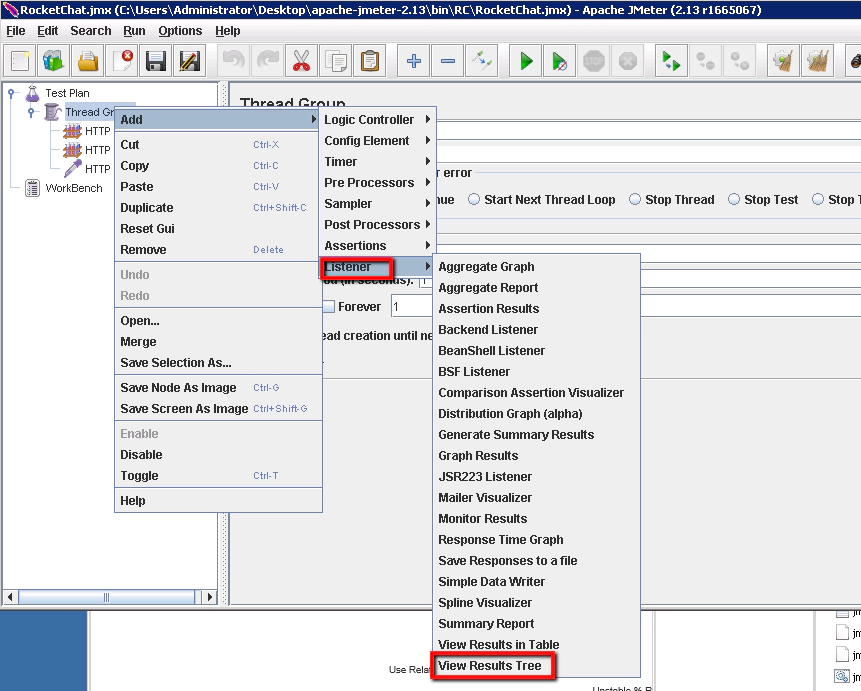Collapse the Thread Group tree node
The image size is (861, 691).
32,111
